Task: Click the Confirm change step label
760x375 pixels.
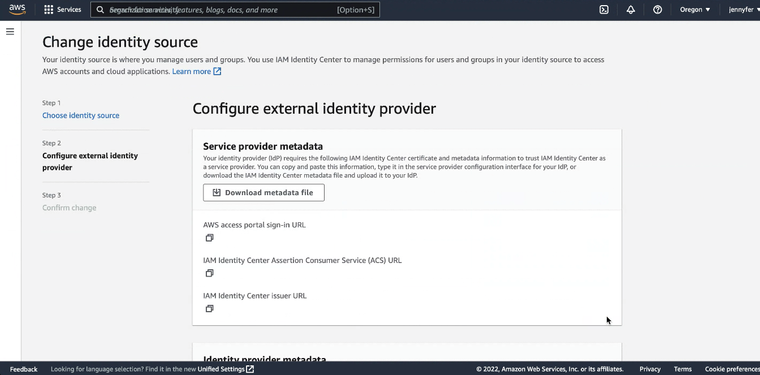Action: pos(69,208)
